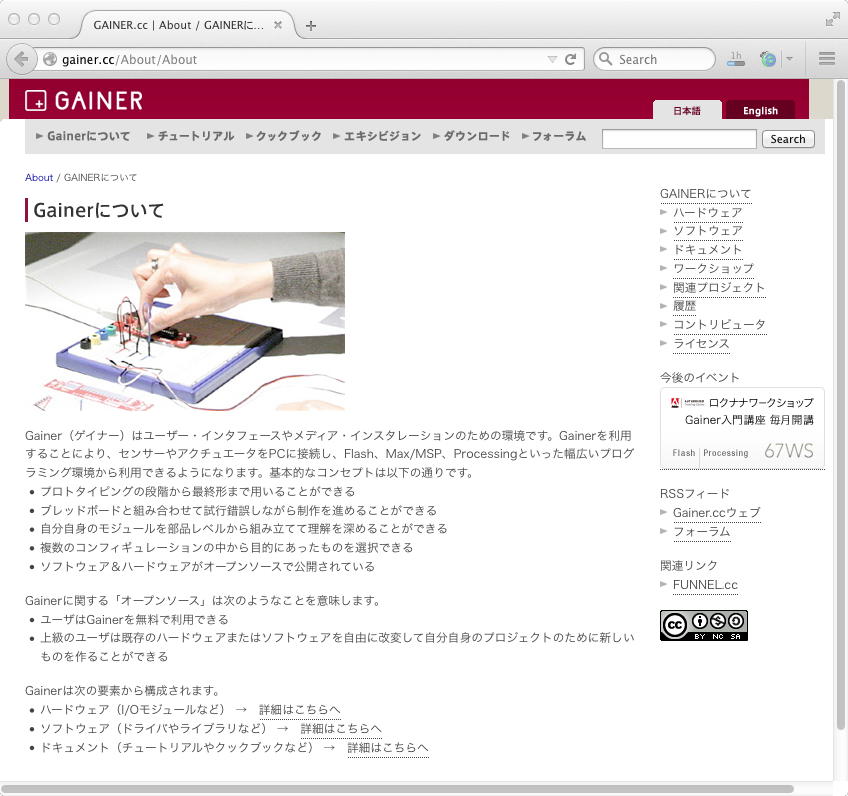Open the チュートリアル navigation menu
This screenshot has height=796, width=848.
tap(190, 136)
